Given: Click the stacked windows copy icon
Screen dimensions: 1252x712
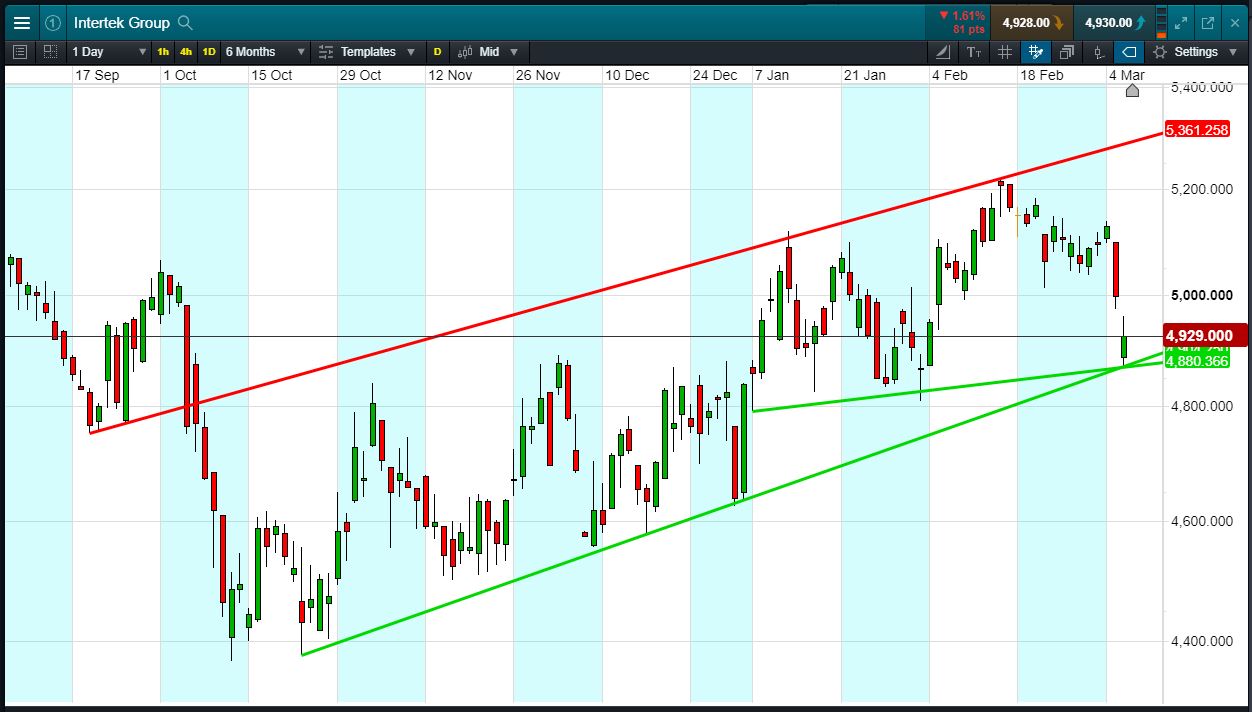Looking at the screenshot, I should click(x=1067, y=52).
